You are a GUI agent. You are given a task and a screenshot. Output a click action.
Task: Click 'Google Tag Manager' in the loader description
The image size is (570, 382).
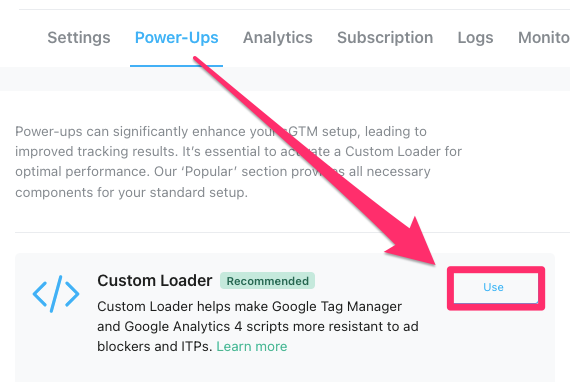[337, 306]
